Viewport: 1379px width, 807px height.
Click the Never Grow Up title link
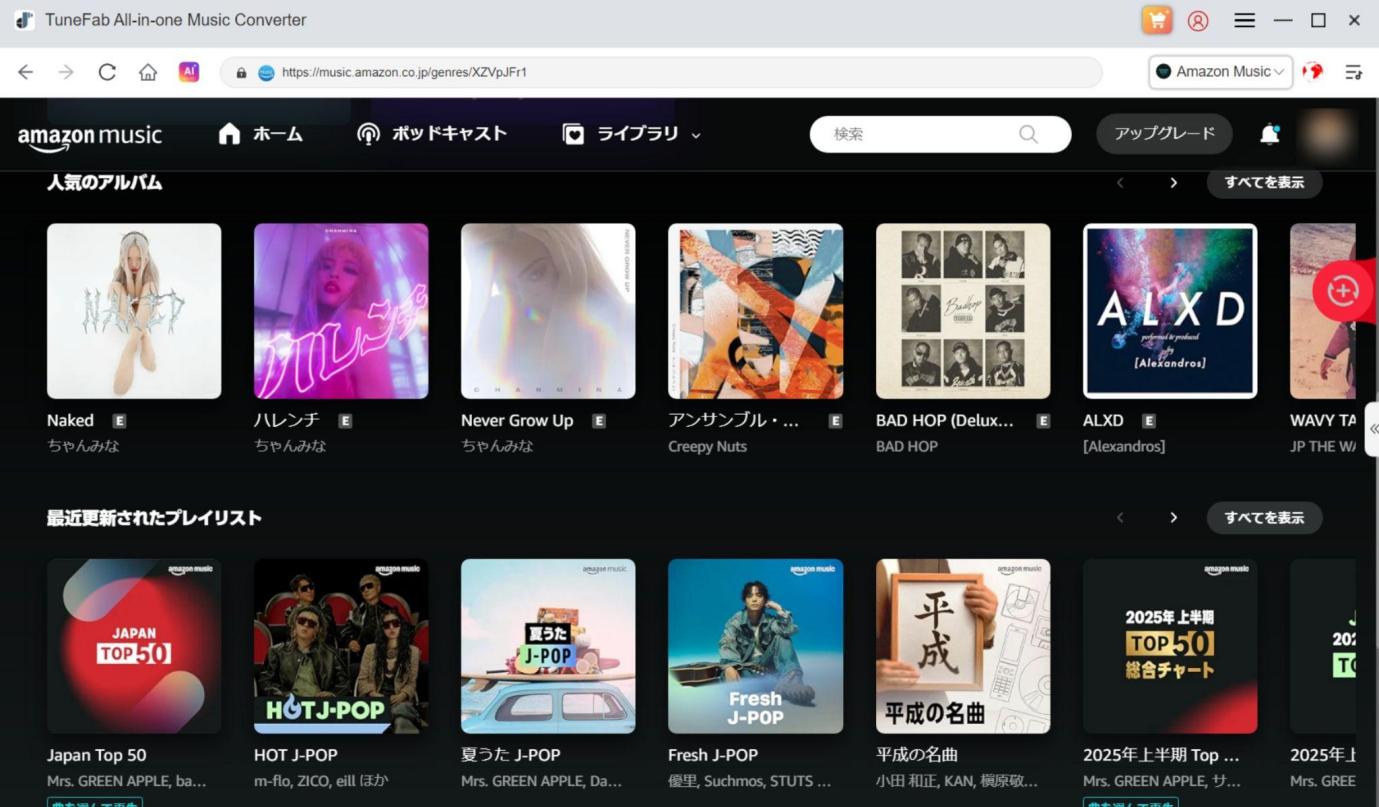coord(517,421)
